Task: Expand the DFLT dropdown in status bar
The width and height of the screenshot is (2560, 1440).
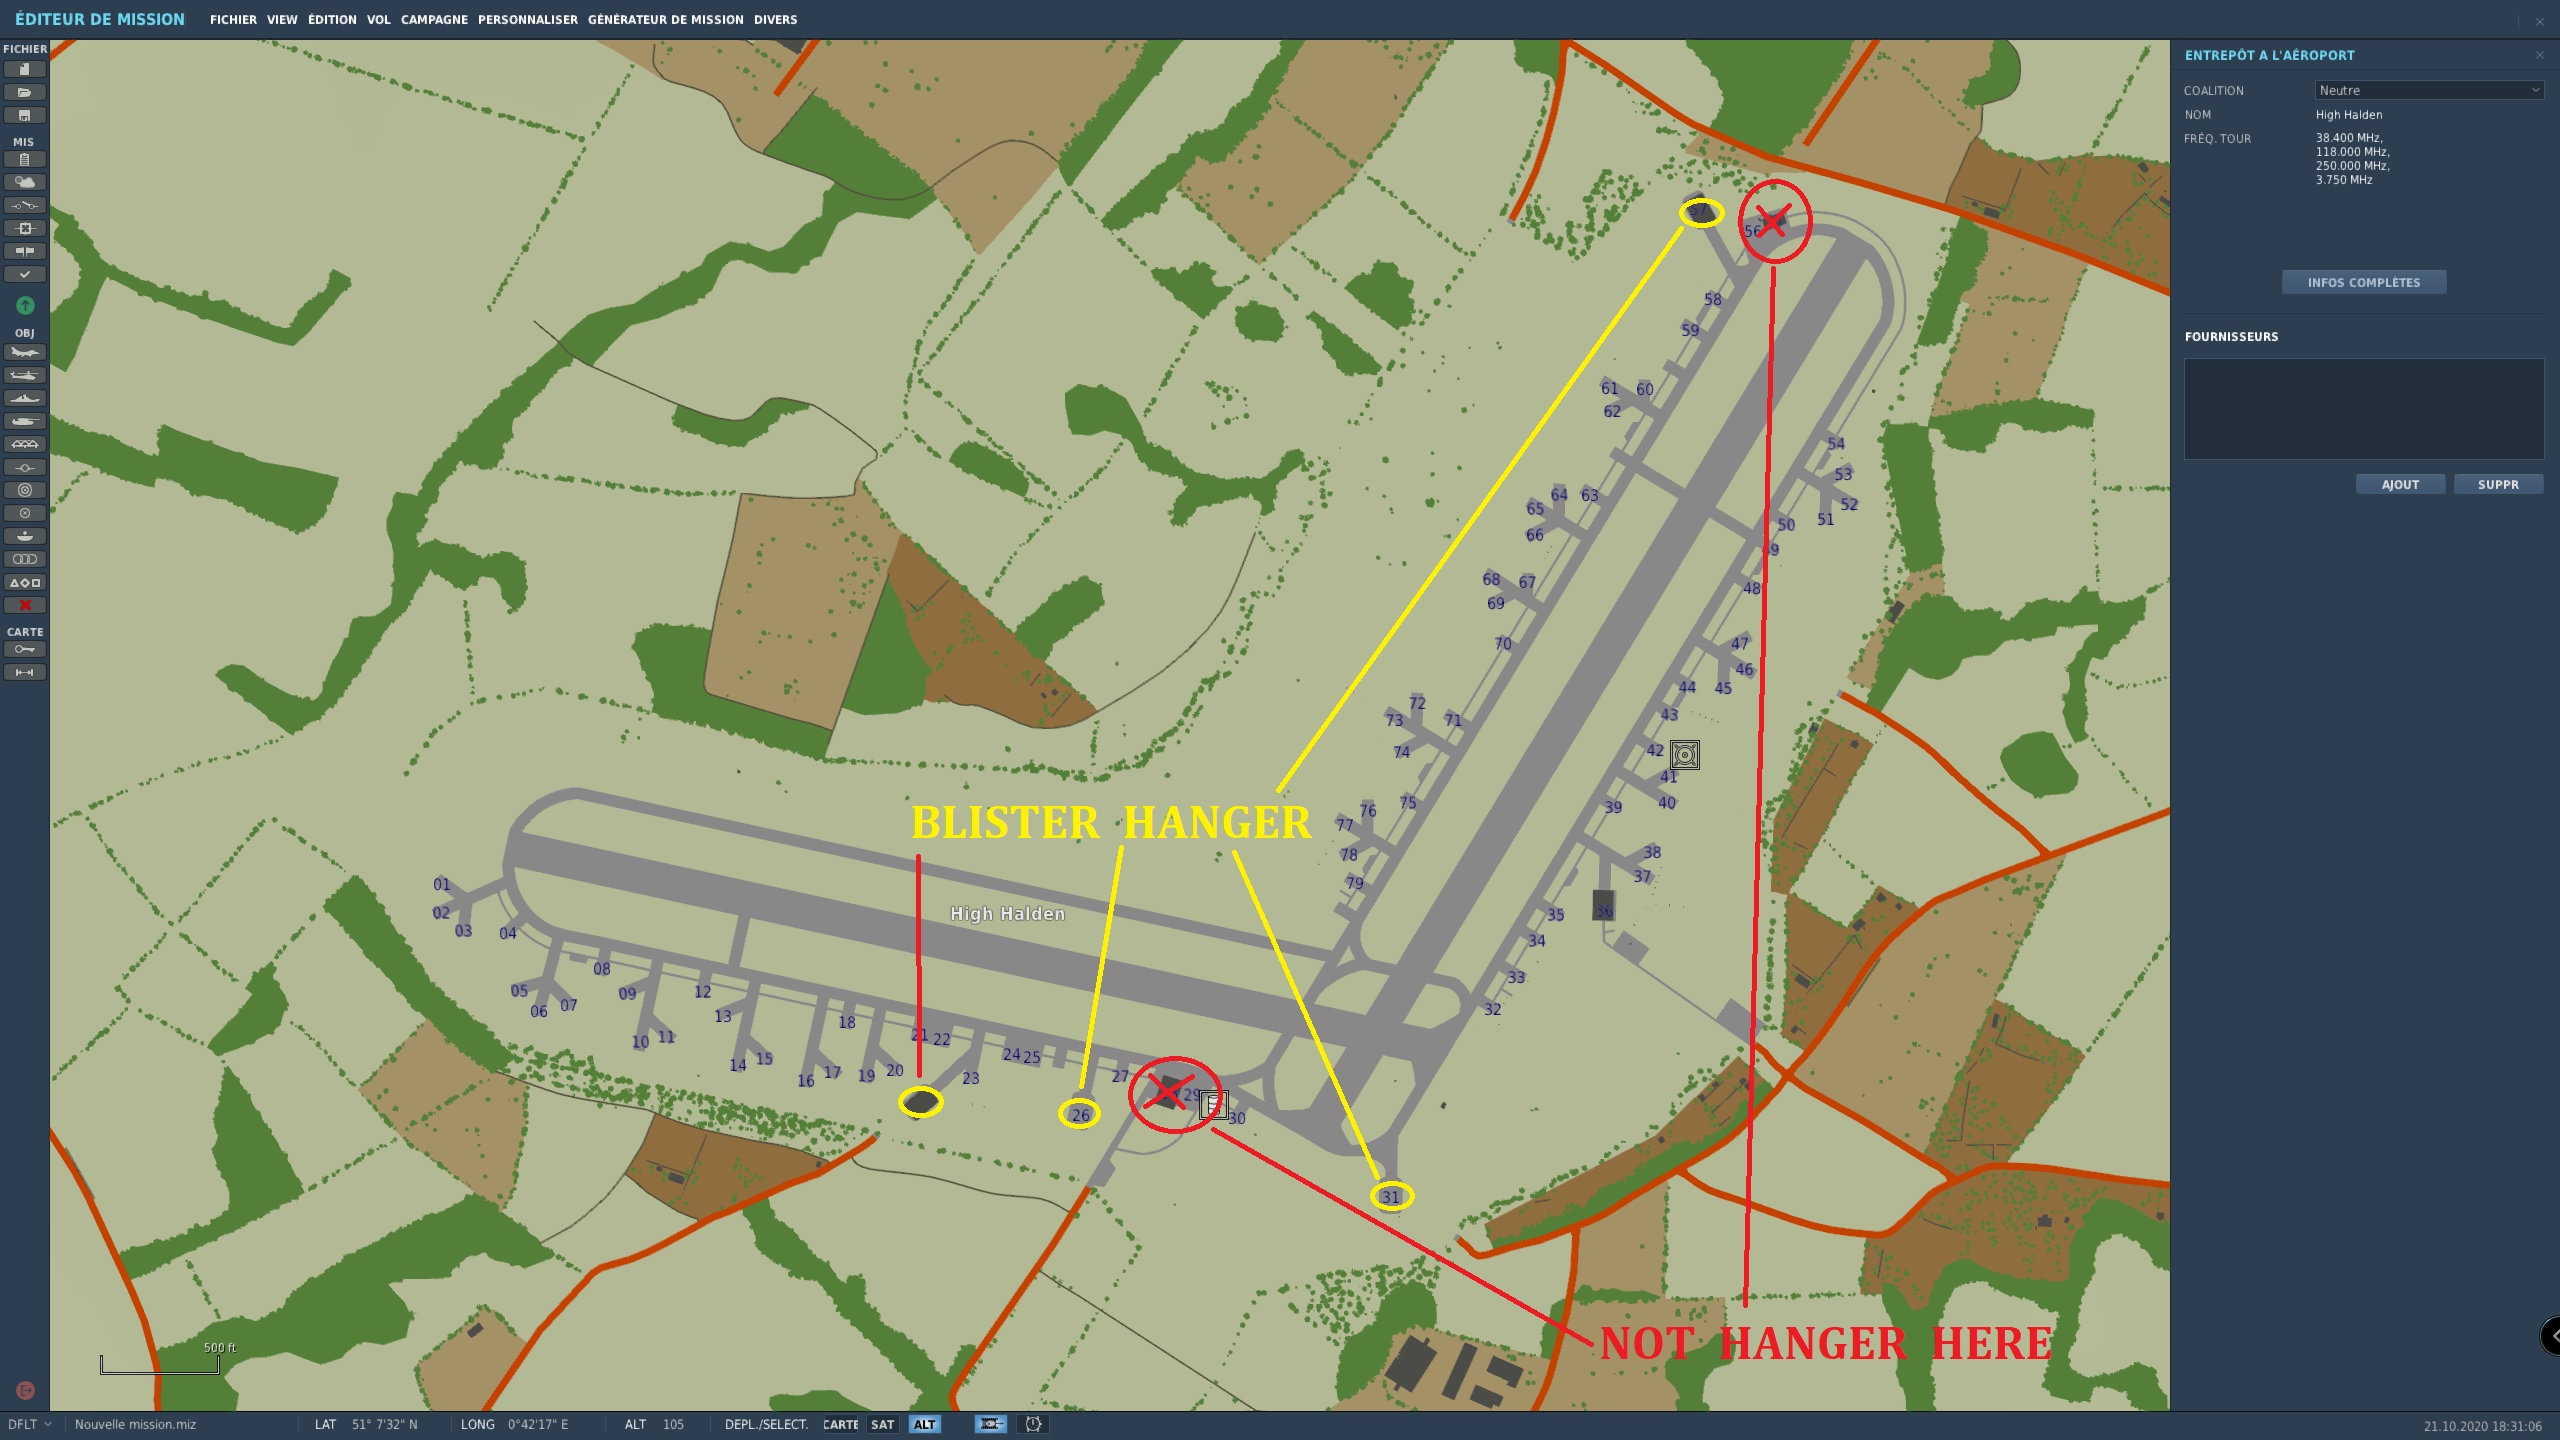Action: tap(30, 1424)
